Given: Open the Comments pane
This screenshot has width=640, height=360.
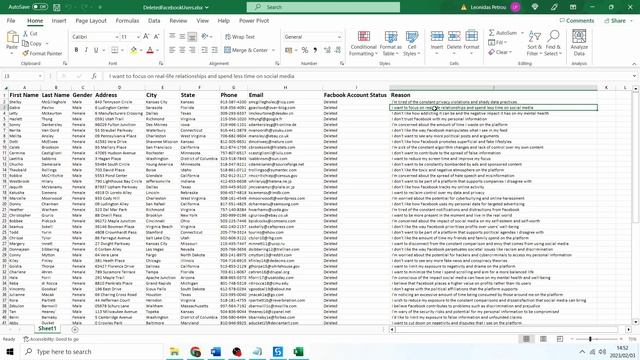Looking at the screenshot, I should coord(577,20).
